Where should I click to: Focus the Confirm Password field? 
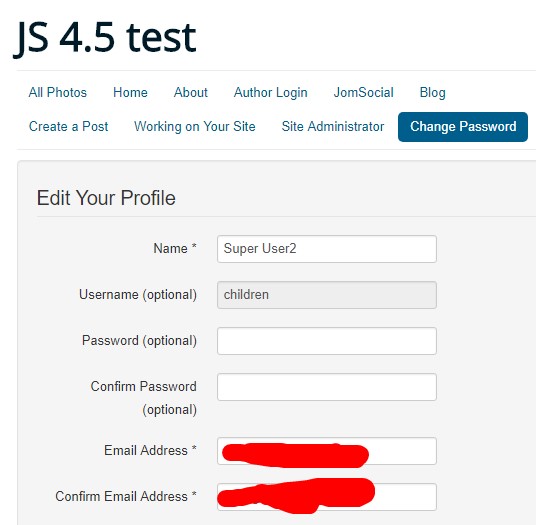(x=327, y=387)
